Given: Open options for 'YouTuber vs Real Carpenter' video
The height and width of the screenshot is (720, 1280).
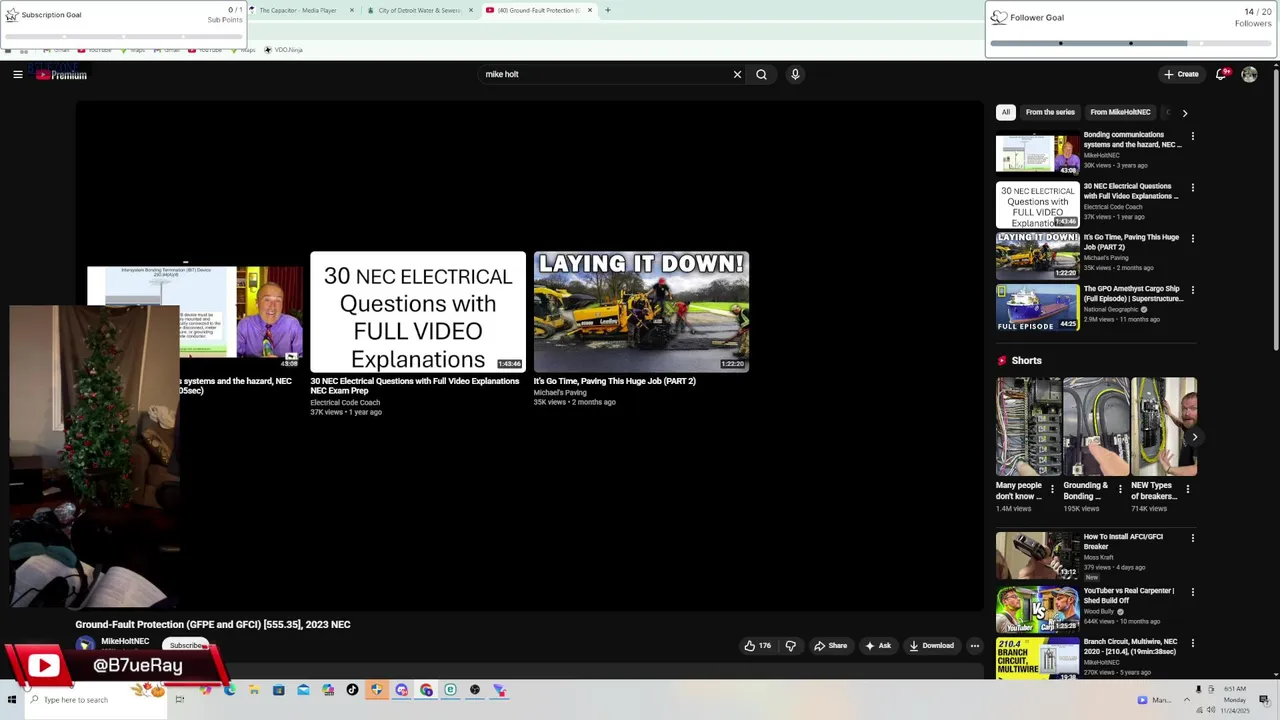Looking at the screenshot, I should coord(1192,592).
